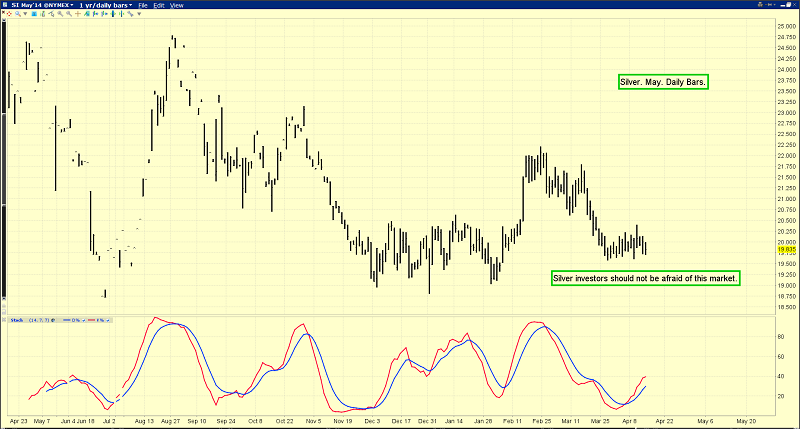Click the restore window icon in title bar
This screenshot has height=429, width=800.
click(x=788, y=5)
